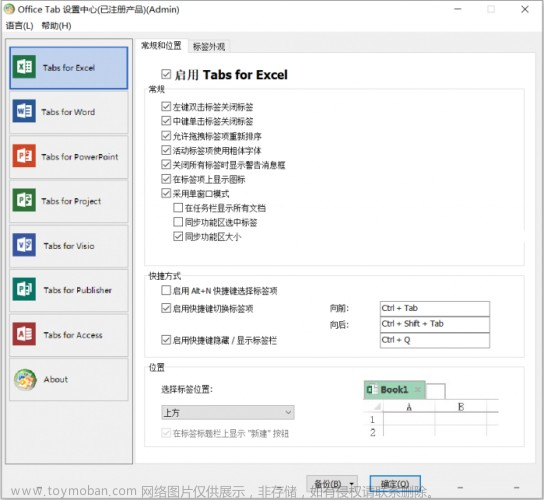Image resolution: width=544 pixels, height=500 pixels.
Task: Click row 1 header in preview
Action: tap(373, 419)
